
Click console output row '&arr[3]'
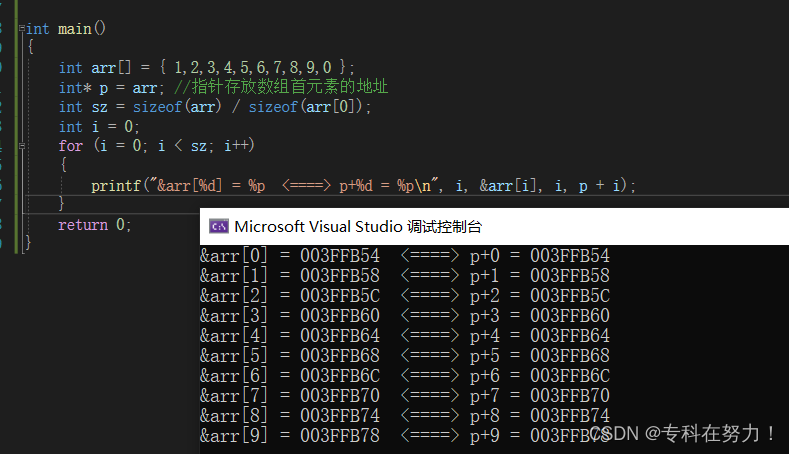coord(405,316)
